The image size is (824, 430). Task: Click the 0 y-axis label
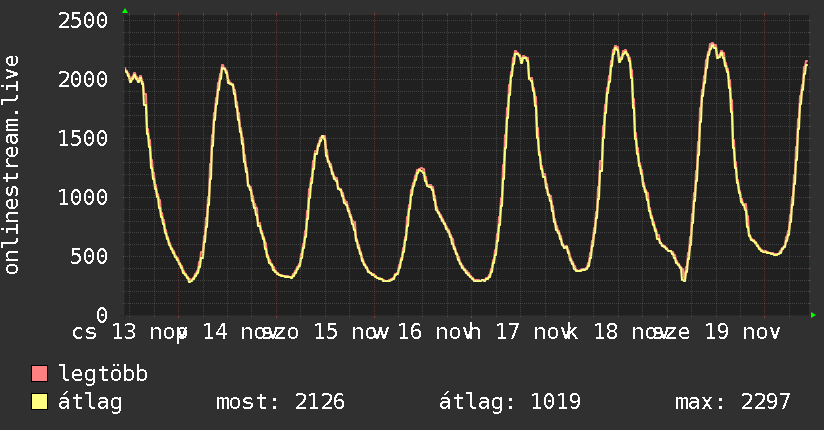(102, 315)
